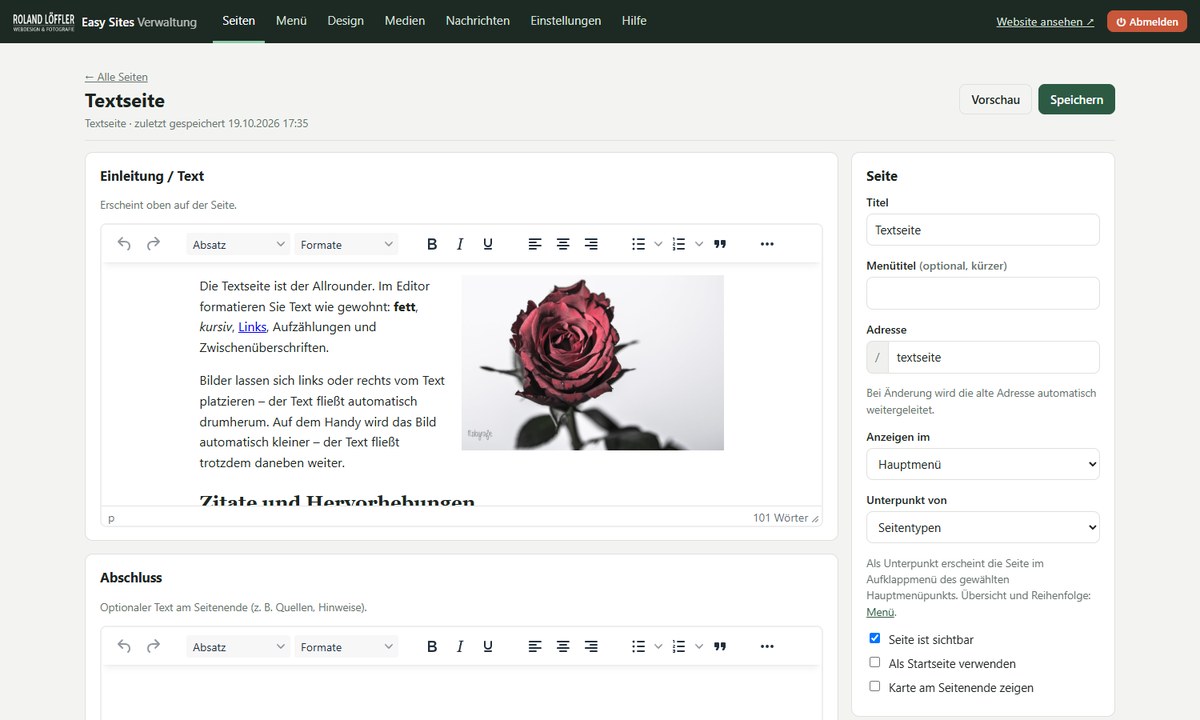Viewport: 1200px width, 720px height.
Task: Open the Hilfe tab
Action: [634, 20]
